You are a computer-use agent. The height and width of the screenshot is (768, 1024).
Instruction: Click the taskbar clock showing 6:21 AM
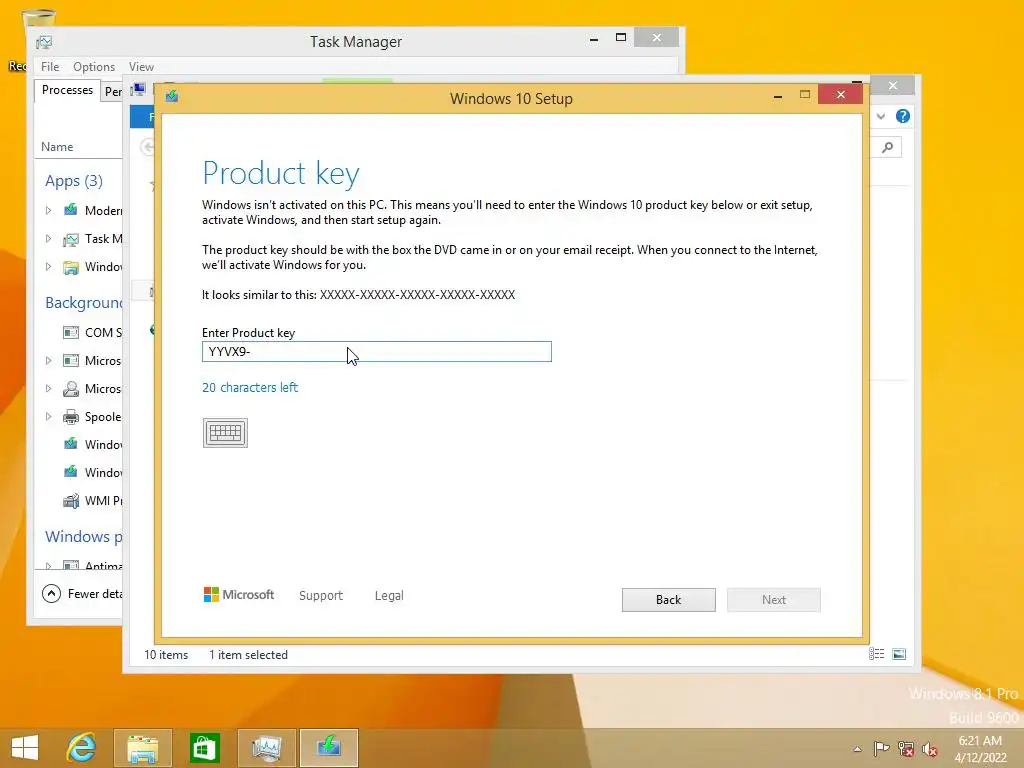tap(980, 749)
